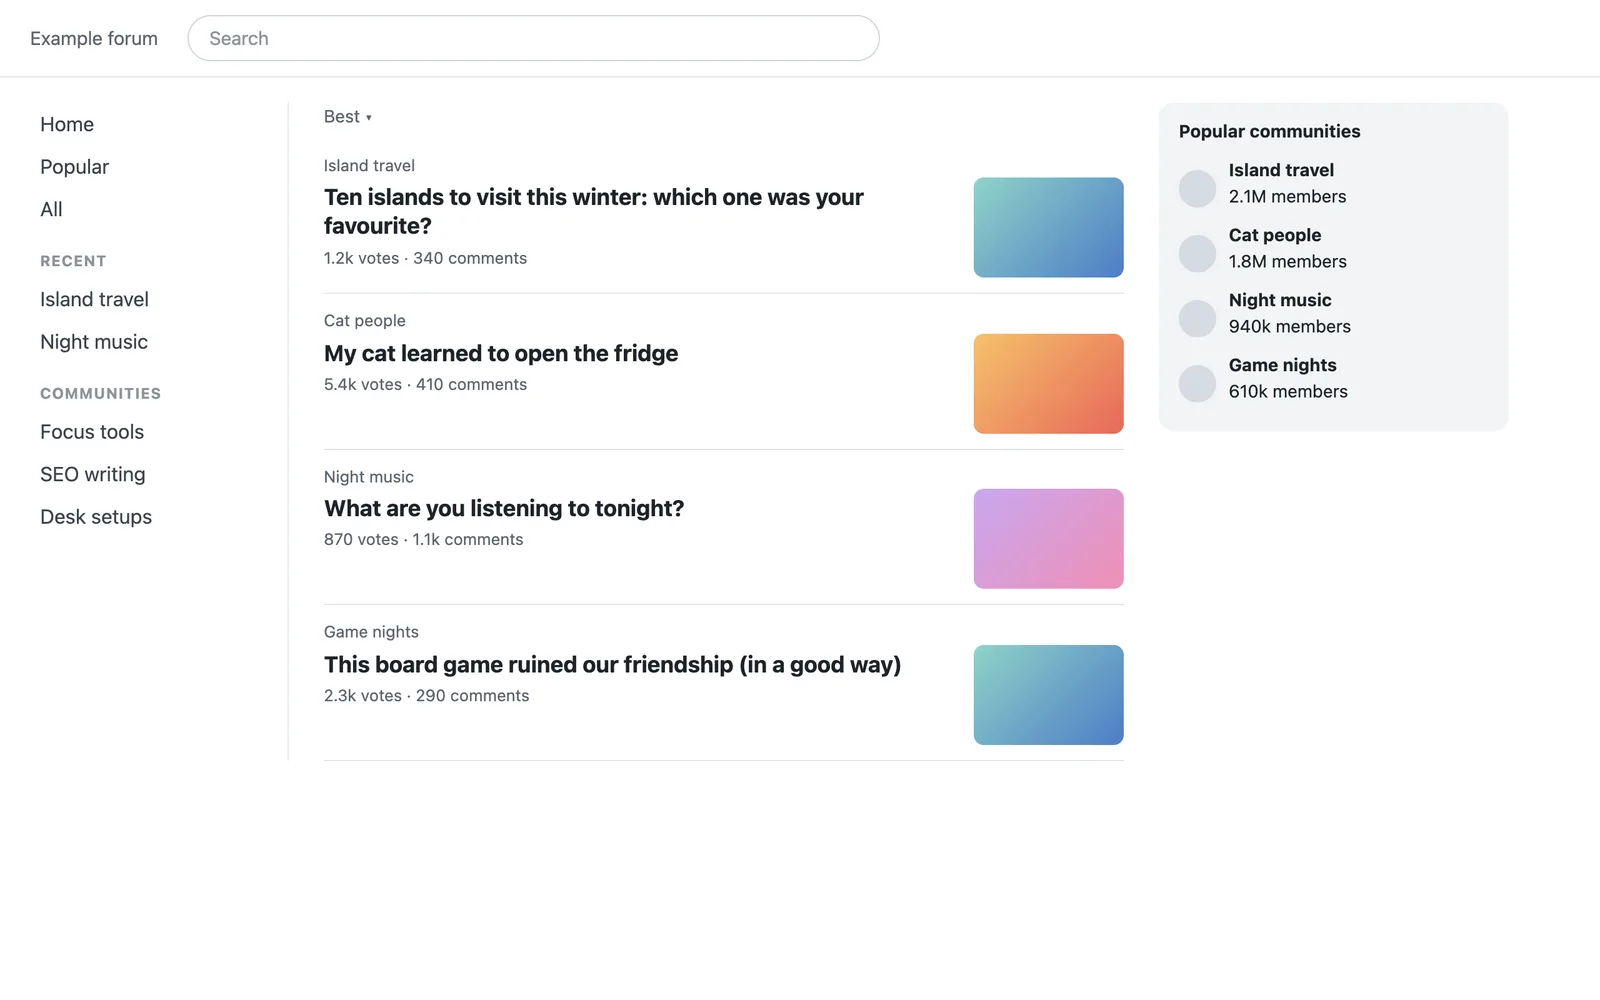Go to Home in sidebar
Image resolution: width=1600 pixels, height=1000 pixels.
[67, 124]
